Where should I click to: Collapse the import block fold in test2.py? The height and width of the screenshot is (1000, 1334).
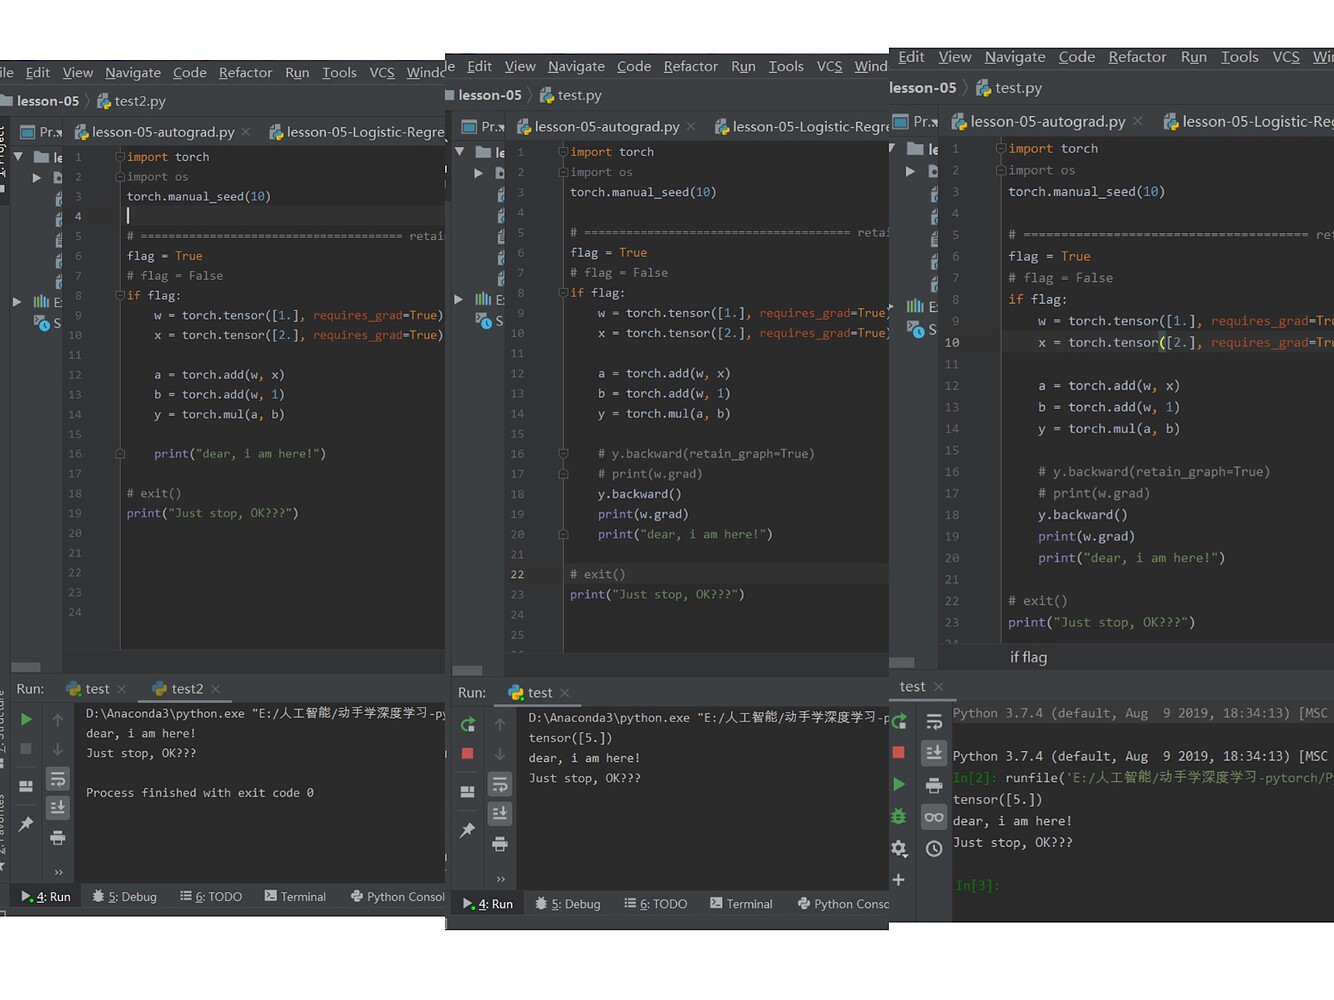[120, 157]
